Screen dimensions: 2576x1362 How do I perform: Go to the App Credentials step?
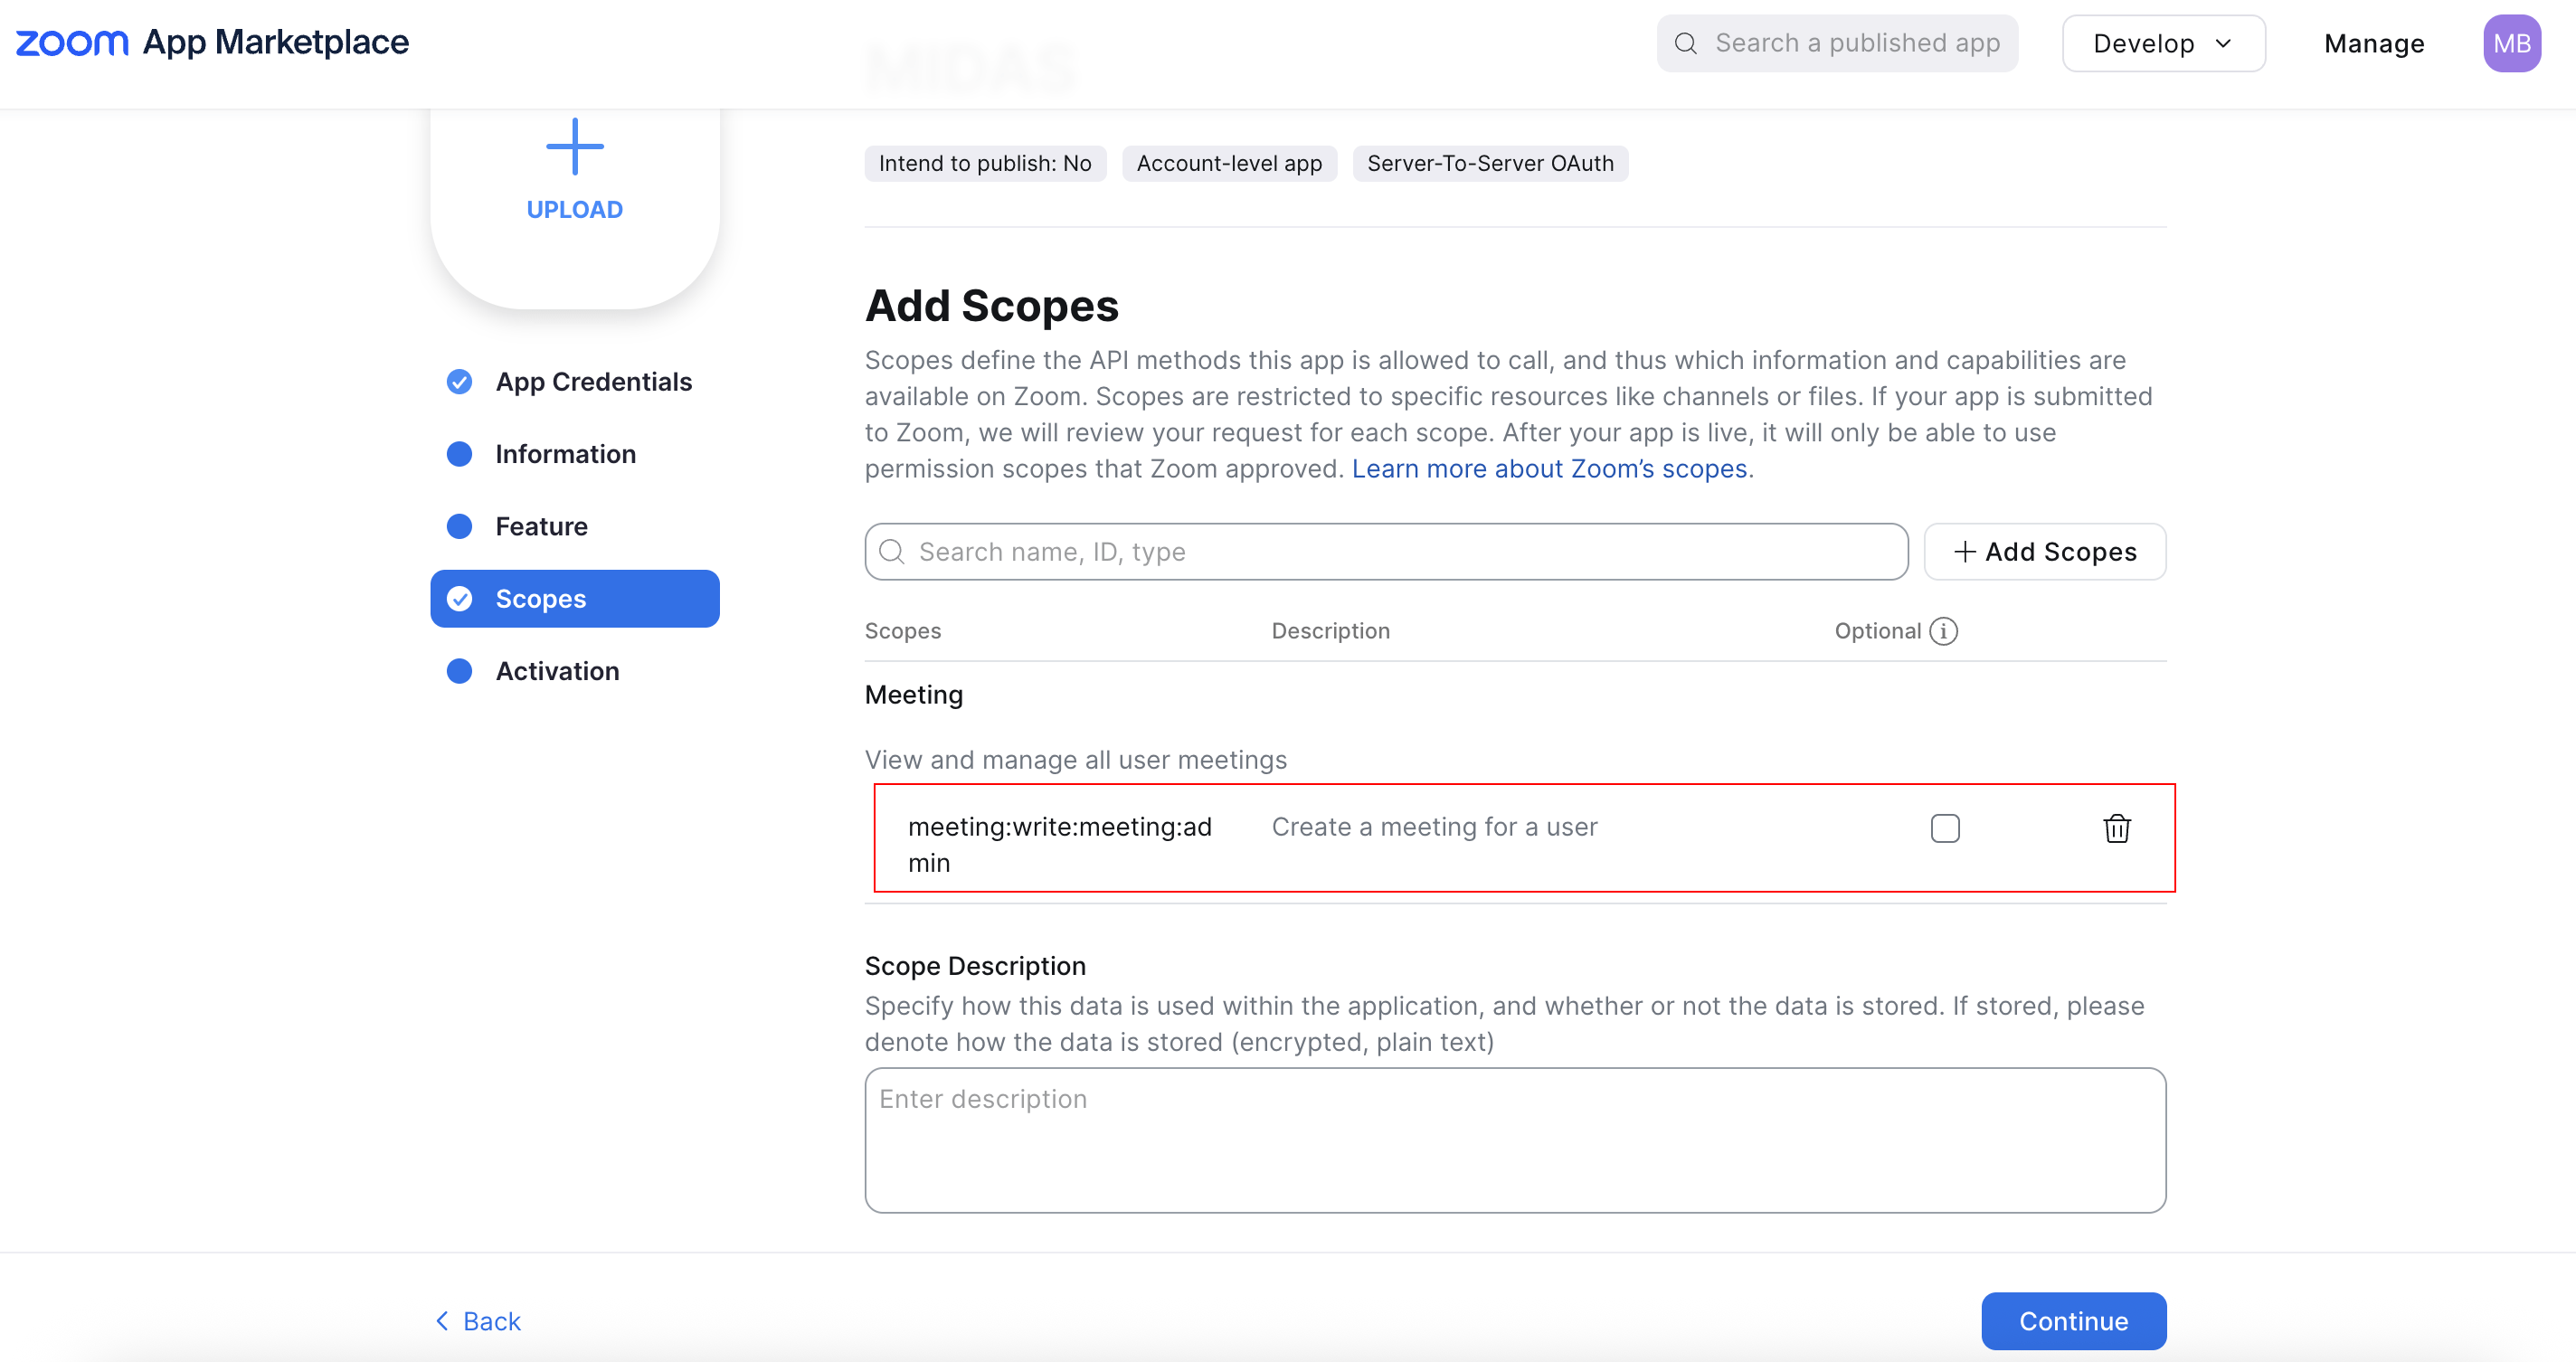coord(575,382)
